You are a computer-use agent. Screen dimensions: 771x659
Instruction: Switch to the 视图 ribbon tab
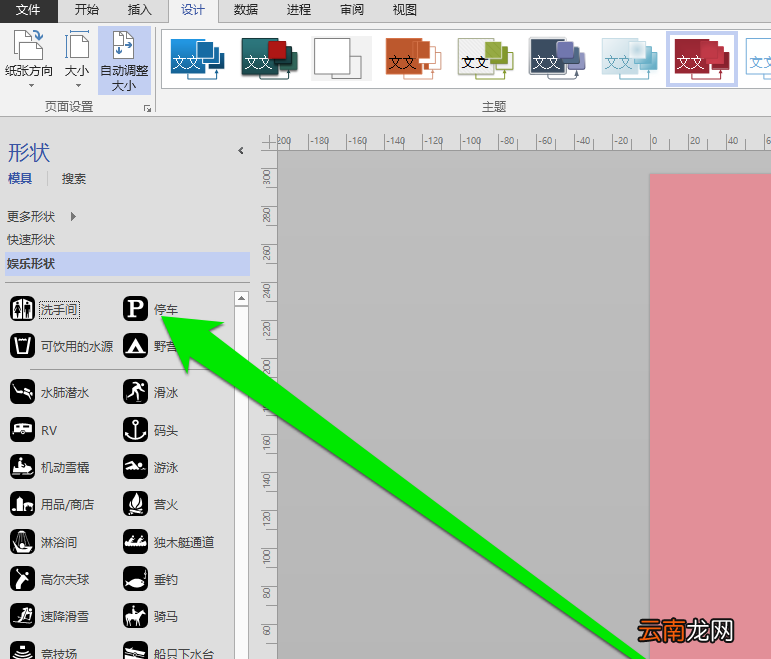click(x=405, y=10)
